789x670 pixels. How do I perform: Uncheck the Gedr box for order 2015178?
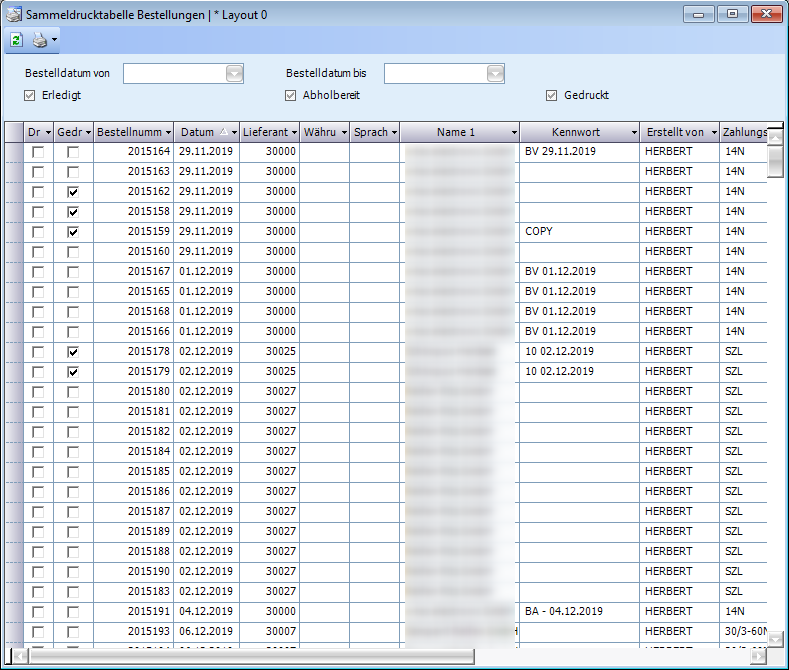pos(73,352)
